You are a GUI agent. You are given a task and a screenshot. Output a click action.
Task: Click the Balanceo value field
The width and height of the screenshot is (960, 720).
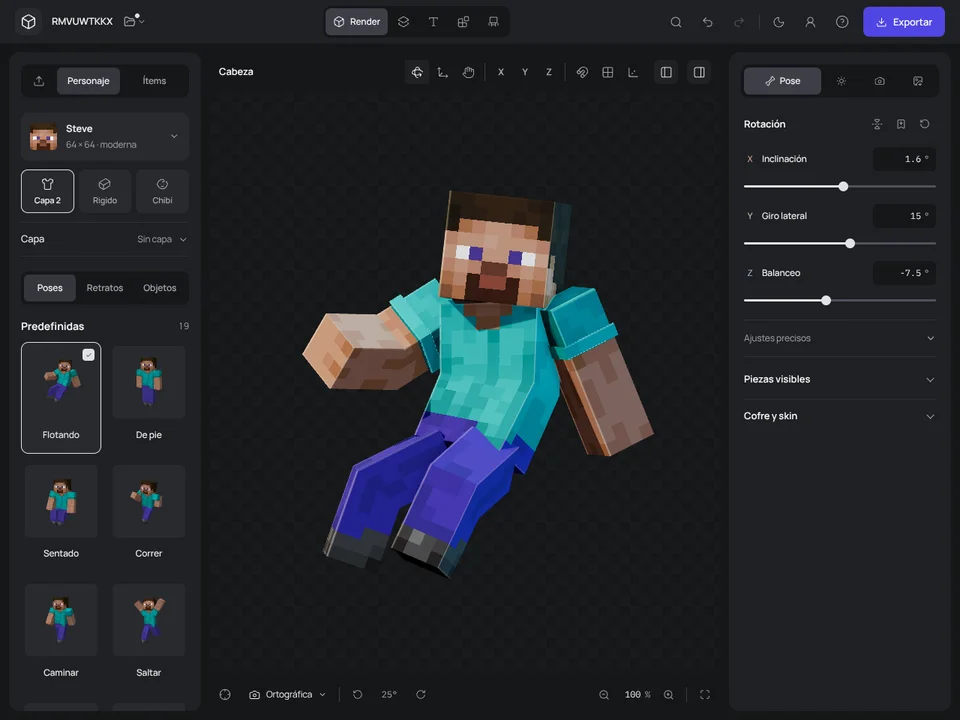[x=904, y=273]
